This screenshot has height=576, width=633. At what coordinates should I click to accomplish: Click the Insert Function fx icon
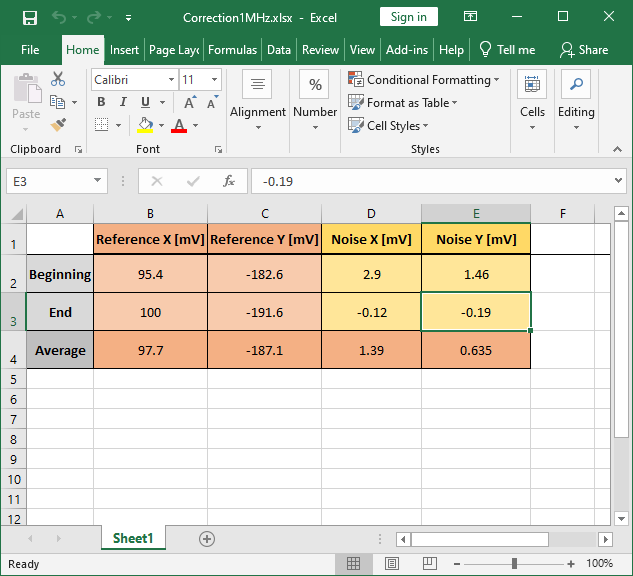229,181
